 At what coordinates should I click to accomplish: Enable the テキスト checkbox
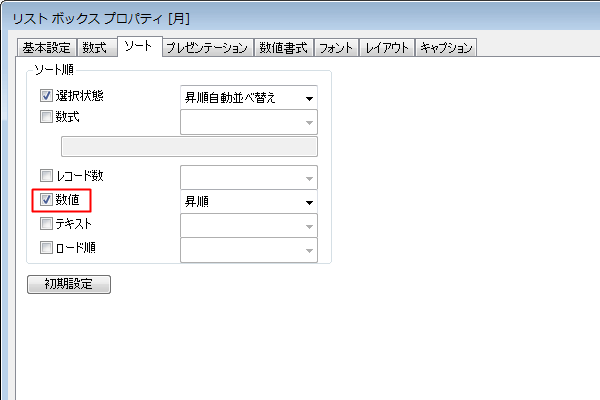point(46,224)
